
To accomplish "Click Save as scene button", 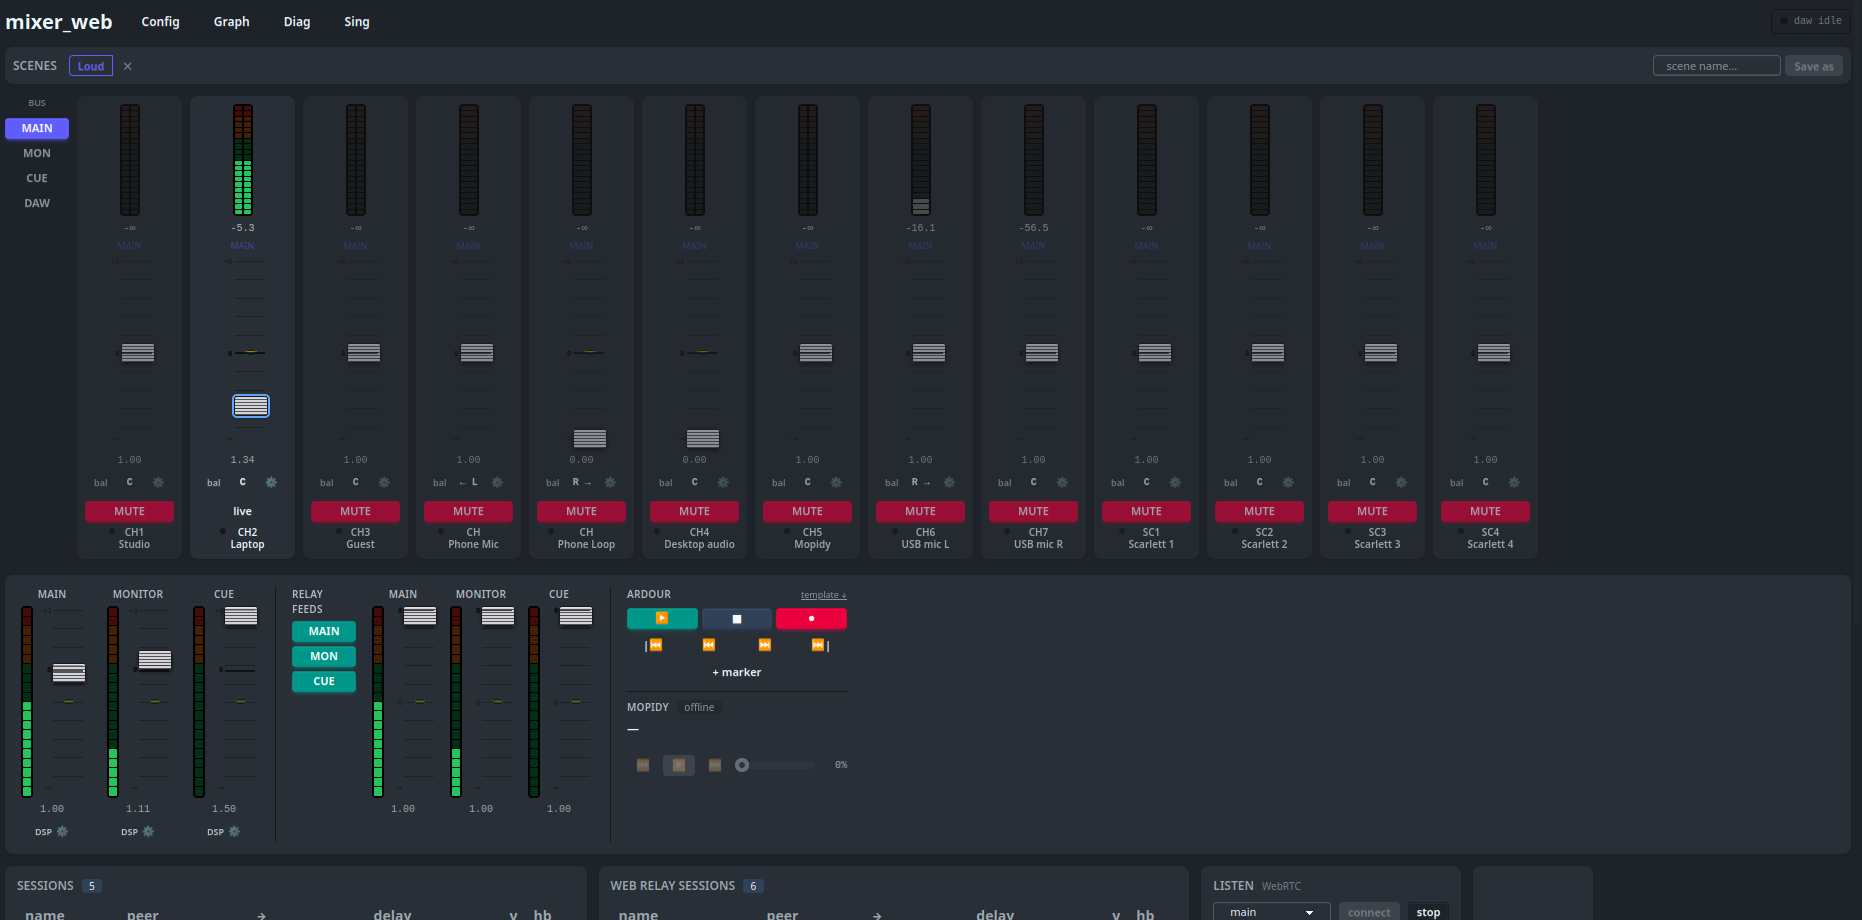I will coord(1814,66).
